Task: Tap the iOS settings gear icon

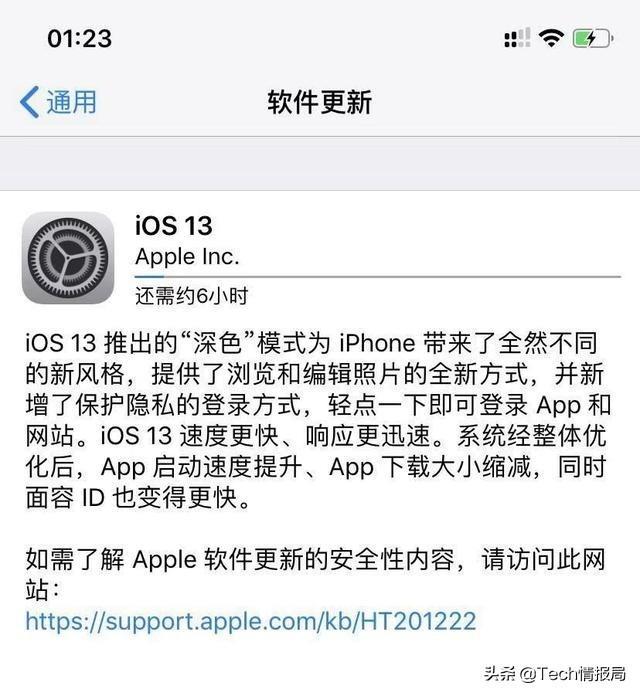Action: pyautogui.click(x=68, y=258)
